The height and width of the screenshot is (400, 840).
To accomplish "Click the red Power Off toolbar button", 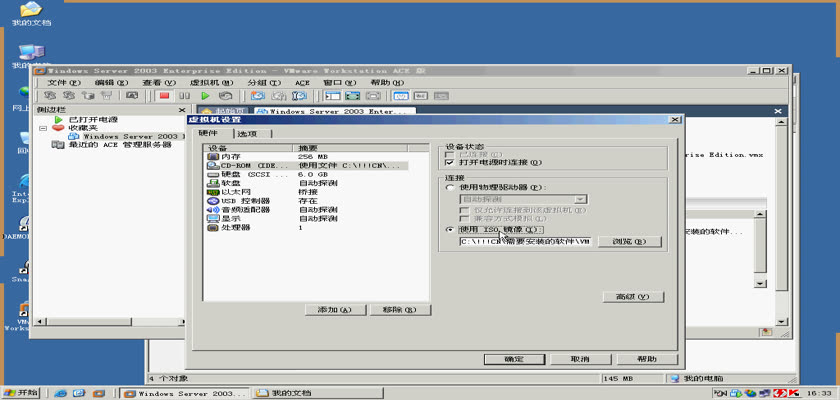I will [164, 96].
